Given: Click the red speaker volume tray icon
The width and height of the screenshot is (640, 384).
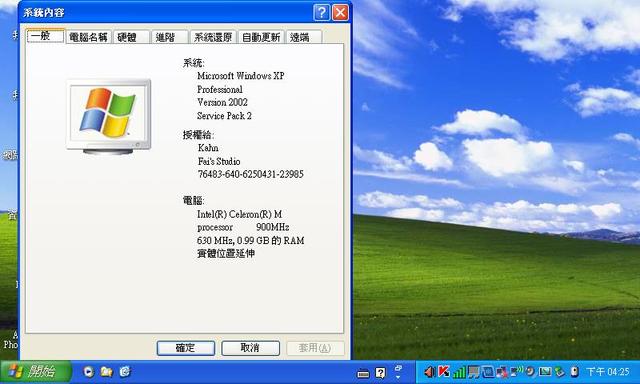Looking at the screenshot, I should (x=429, y=371).
